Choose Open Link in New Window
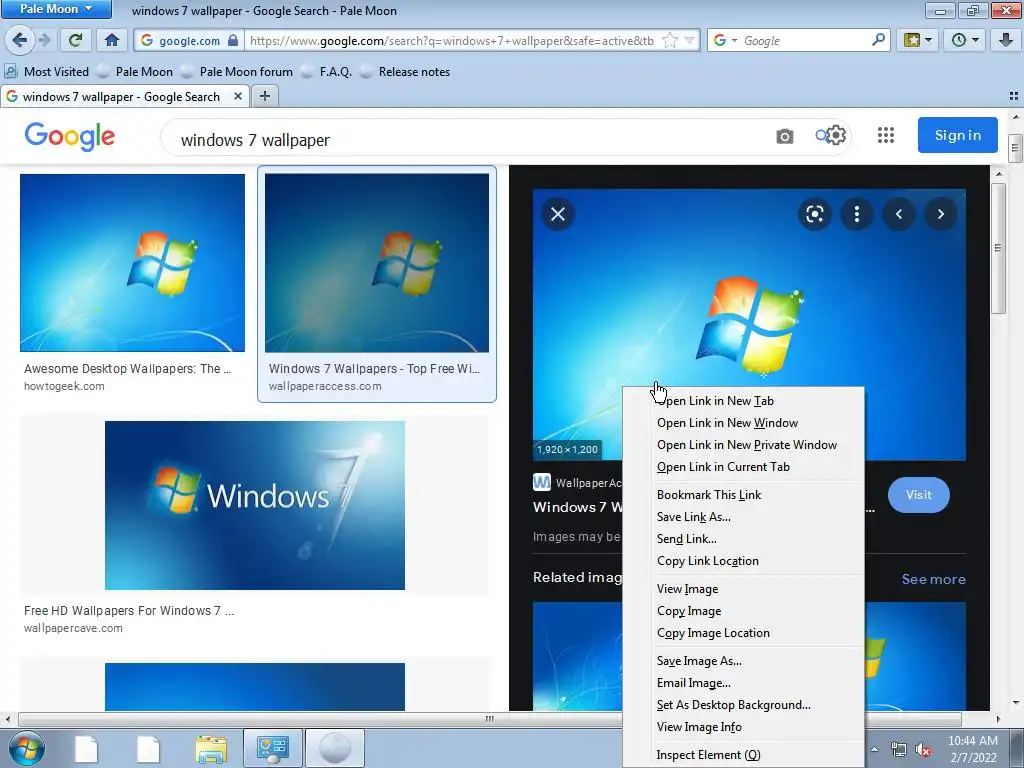The image size is (1024, 768). point(743,423)
